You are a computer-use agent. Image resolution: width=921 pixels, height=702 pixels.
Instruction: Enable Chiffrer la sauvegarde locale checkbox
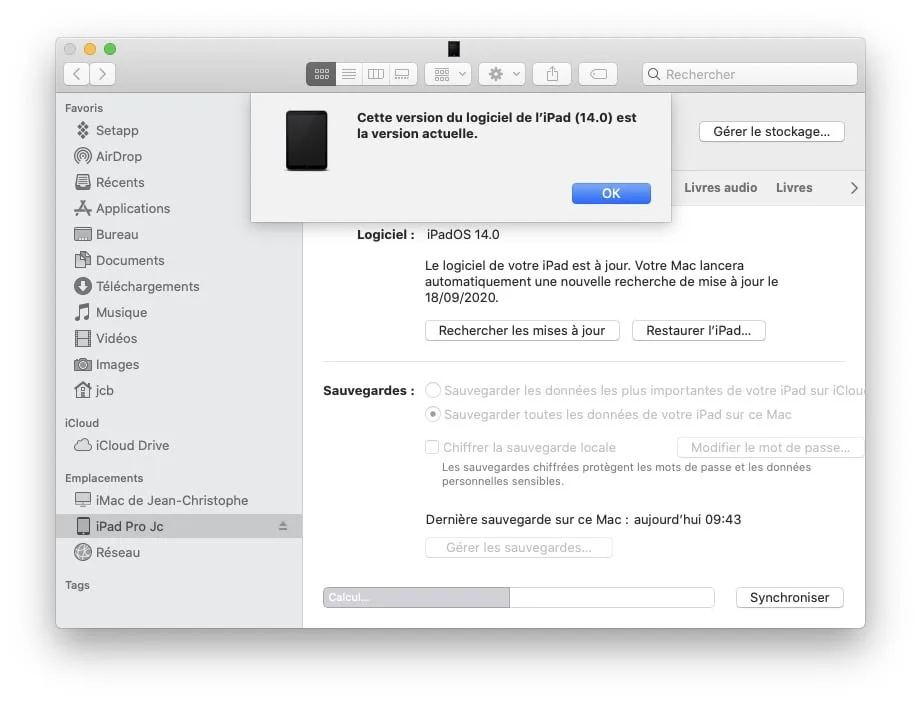432,447
